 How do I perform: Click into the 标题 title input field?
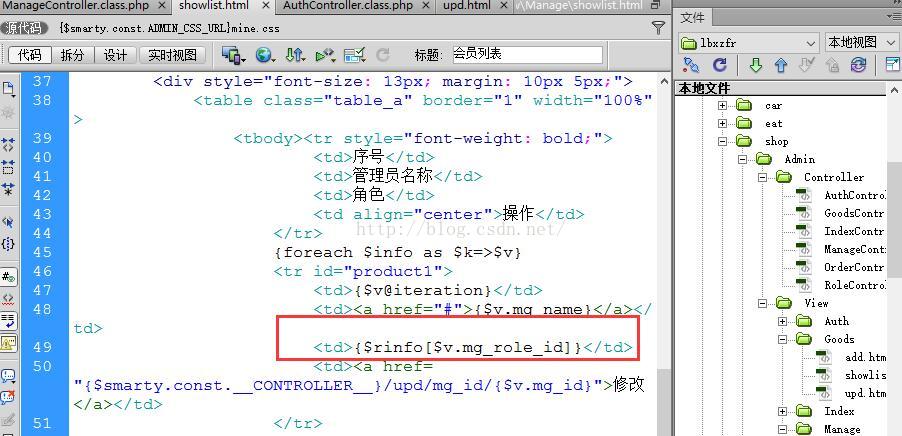tap(527, 55)
